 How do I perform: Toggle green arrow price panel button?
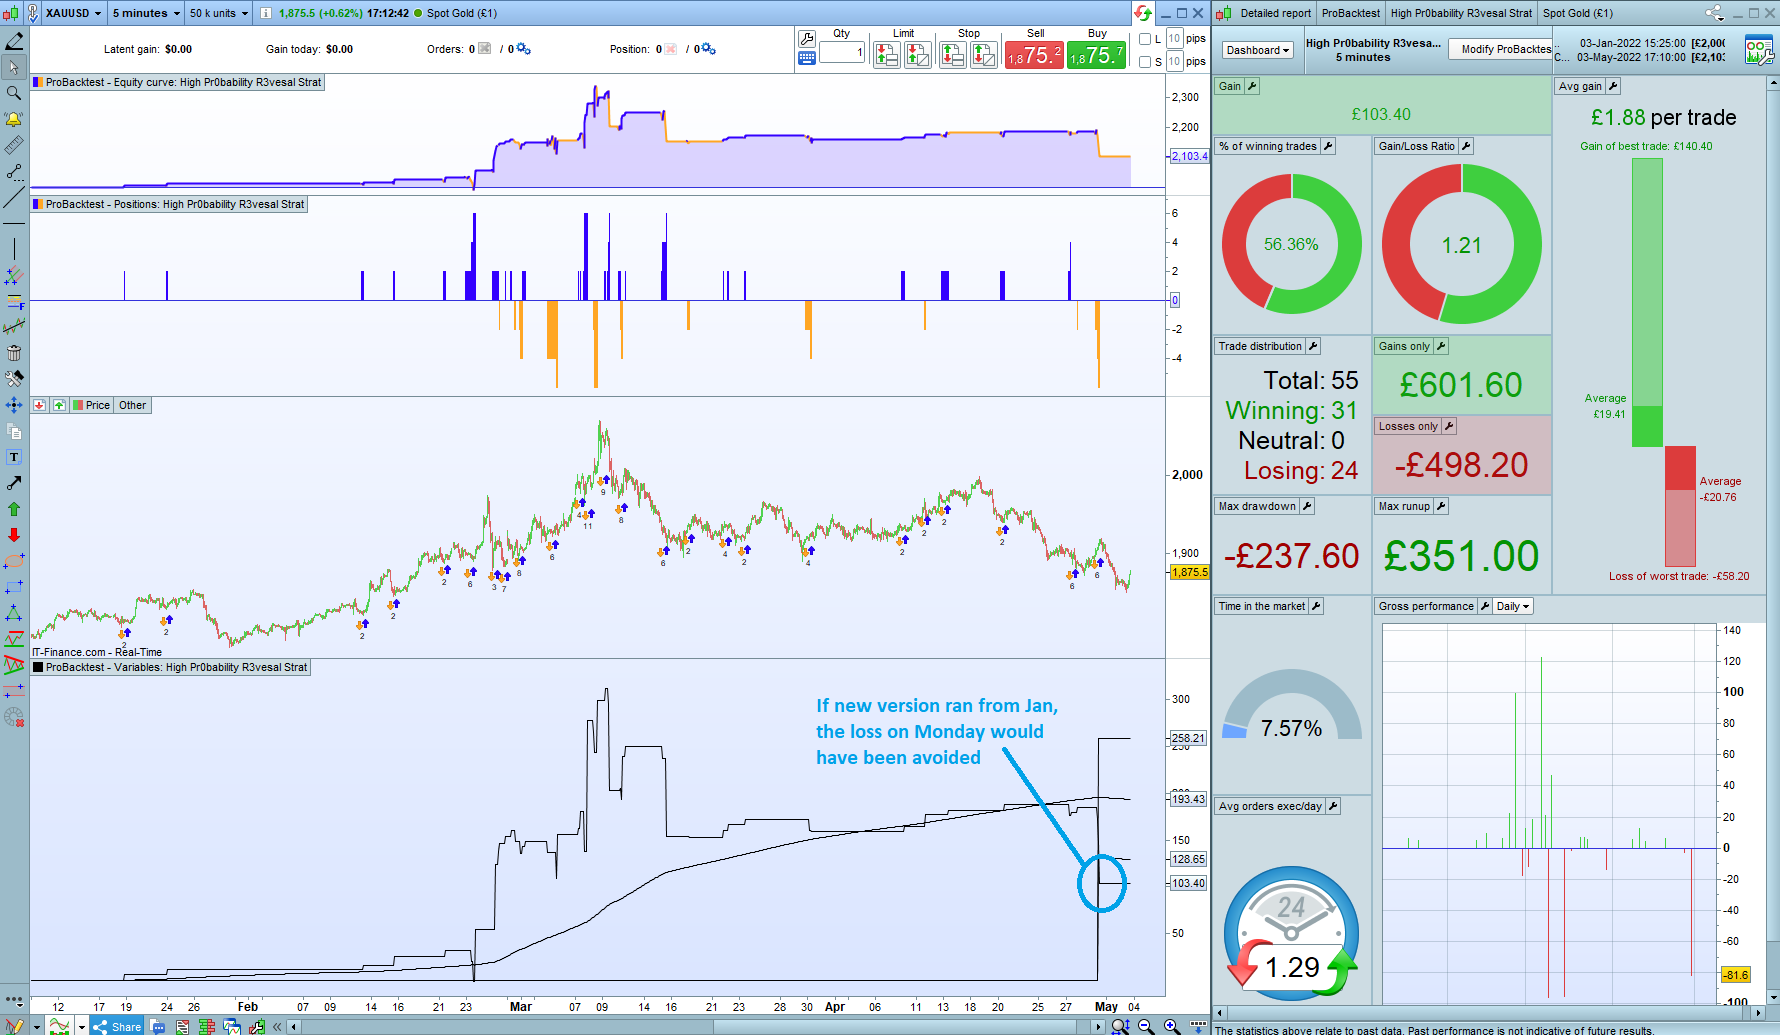[x=59, y=405]
